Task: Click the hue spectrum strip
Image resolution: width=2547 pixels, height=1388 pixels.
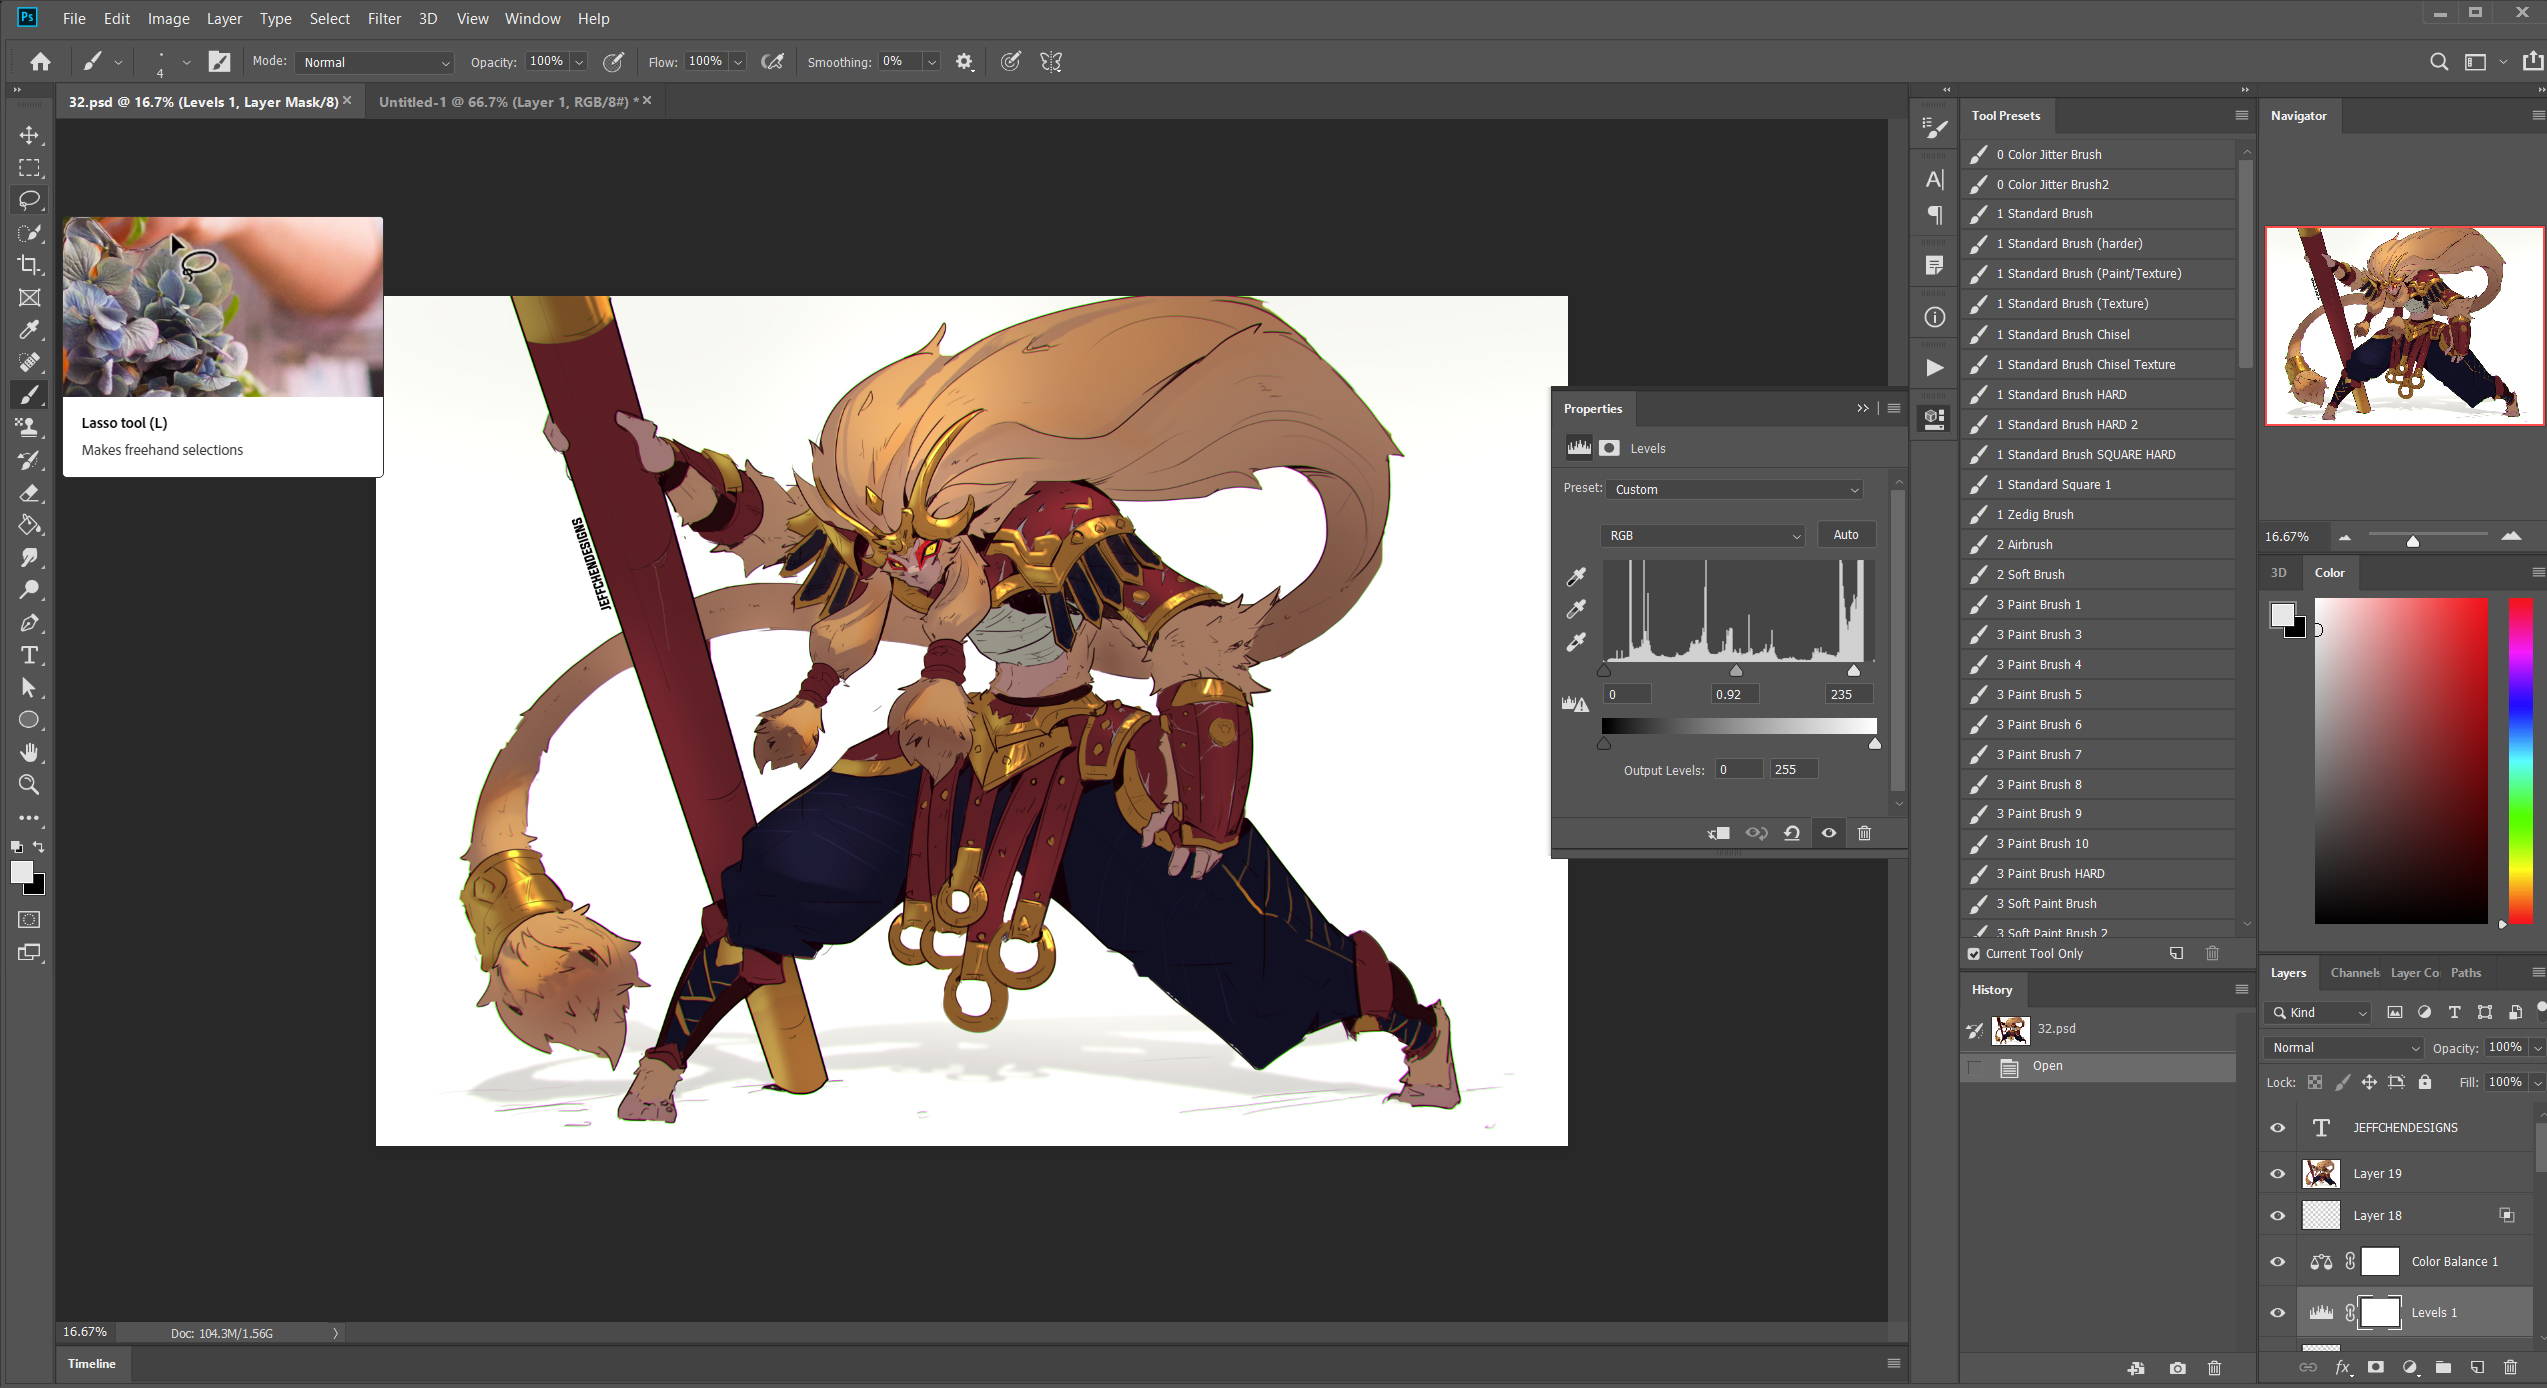Action: [x=2520, y=761]
